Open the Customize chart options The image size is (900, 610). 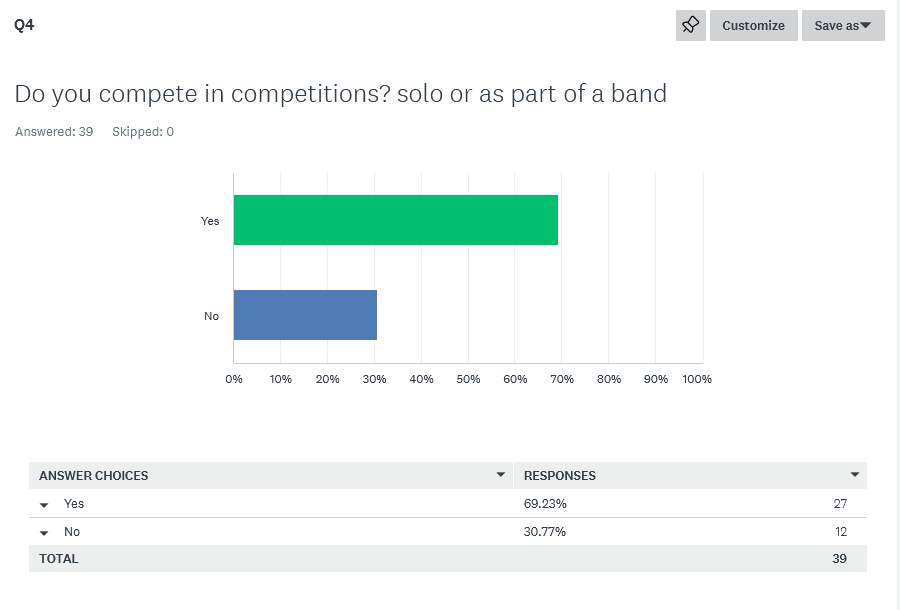pos(753,26)
